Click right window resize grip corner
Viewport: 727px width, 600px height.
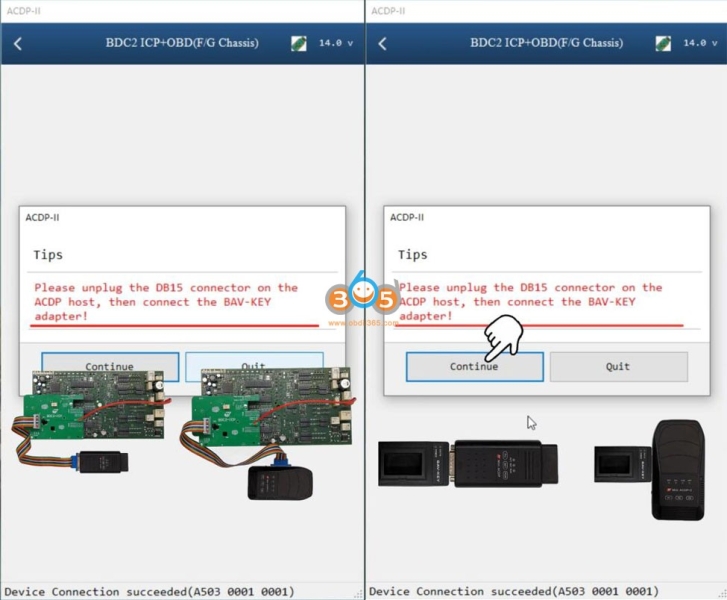coord(722,594)
